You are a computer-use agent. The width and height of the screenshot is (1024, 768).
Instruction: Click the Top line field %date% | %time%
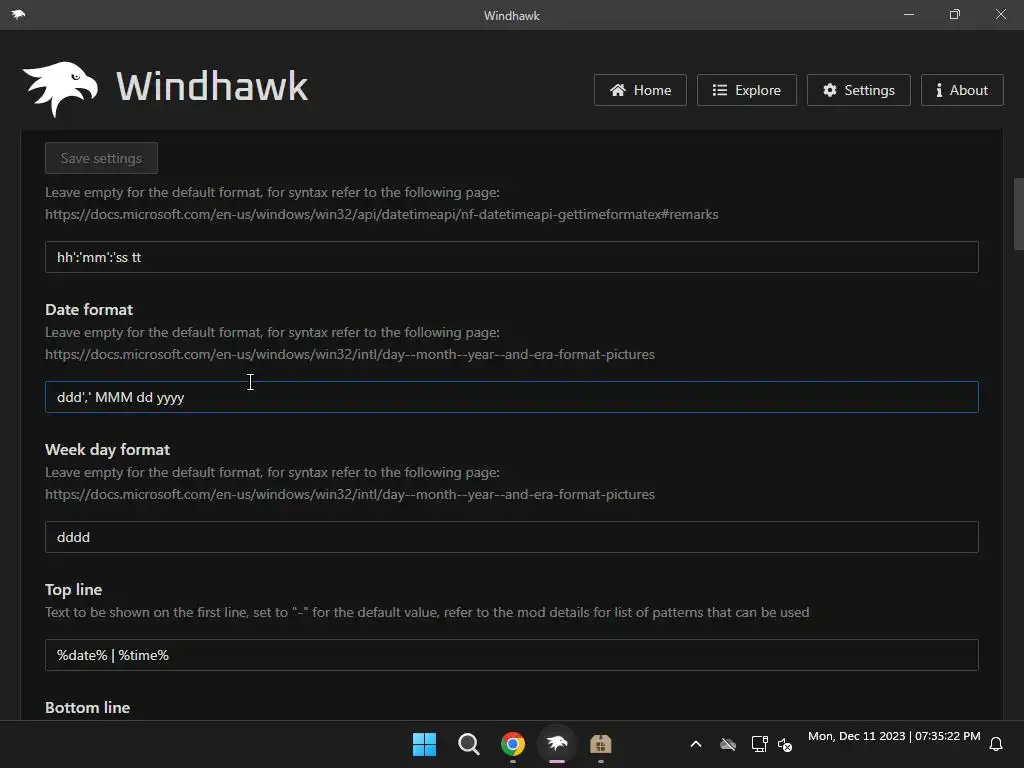511,655
